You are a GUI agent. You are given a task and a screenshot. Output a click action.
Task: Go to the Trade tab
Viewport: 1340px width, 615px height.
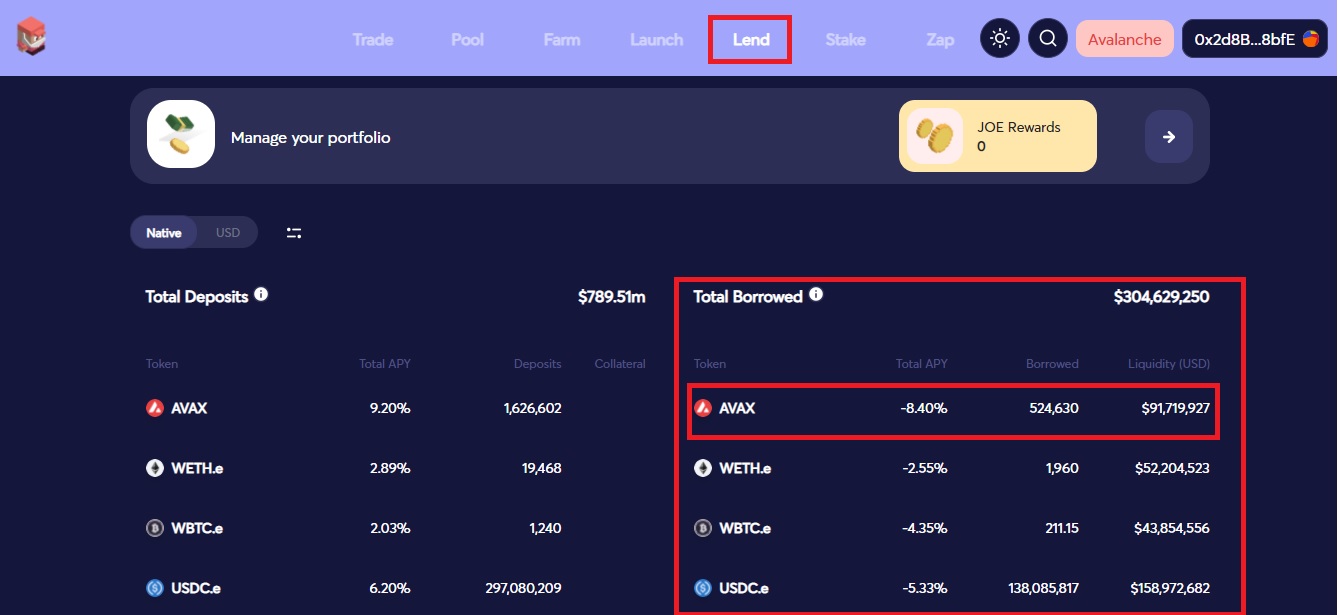click(x=373, y=40)
